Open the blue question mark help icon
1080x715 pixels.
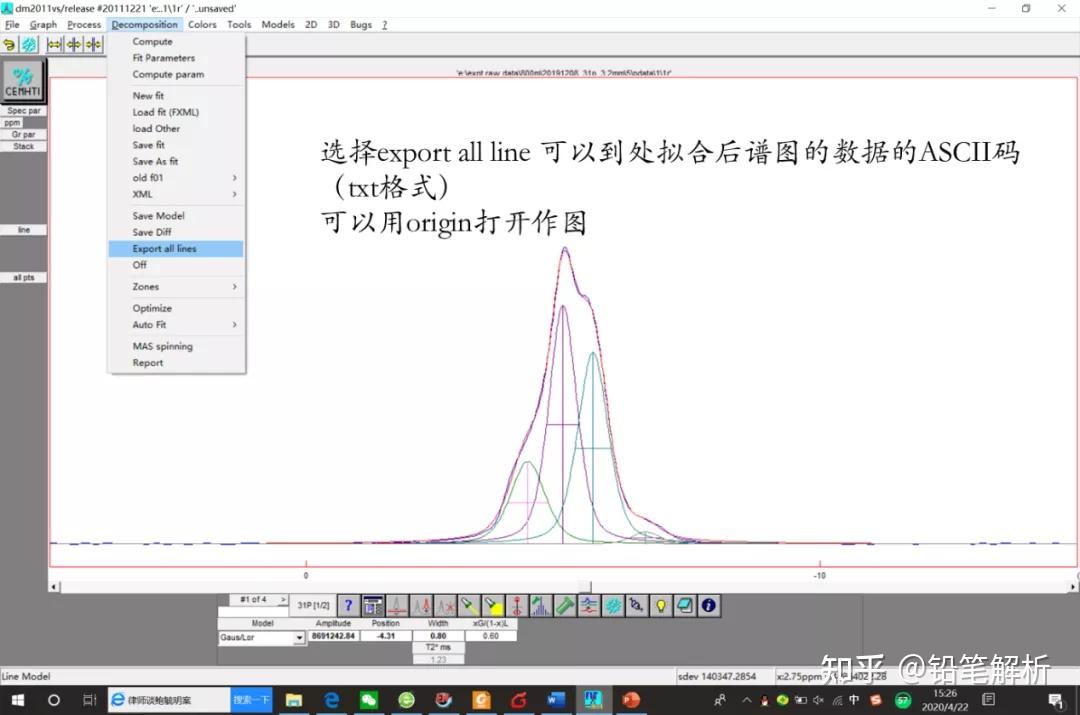click(x=347, y=605)
